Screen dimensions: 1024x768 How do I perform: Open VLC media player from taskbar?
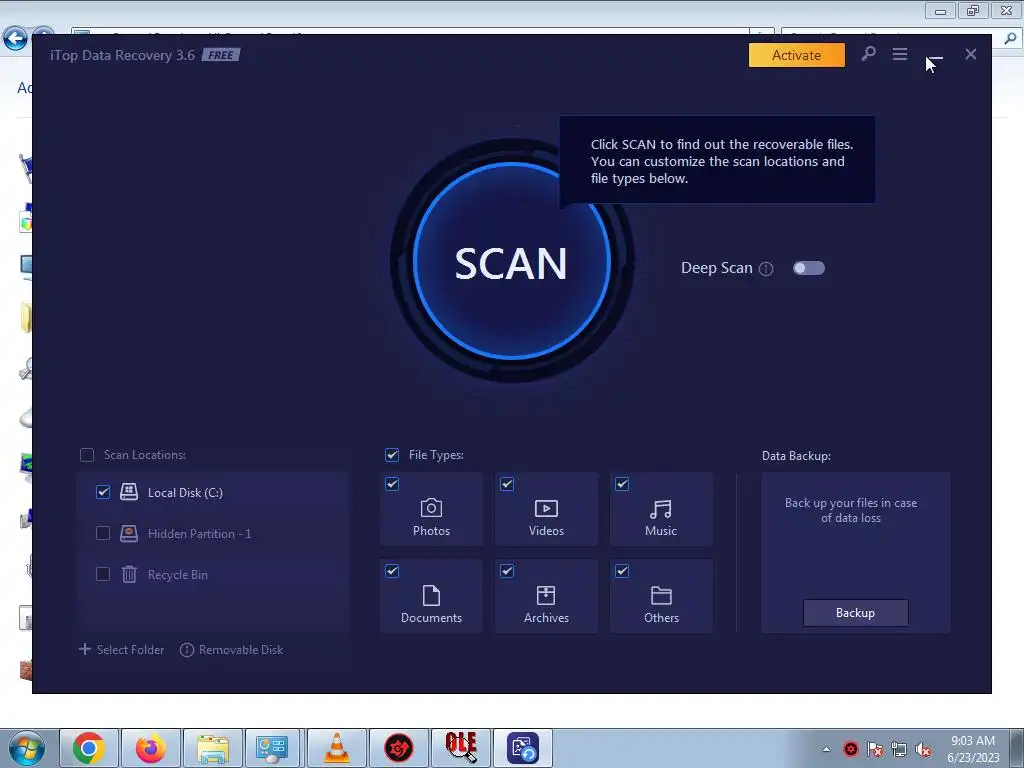click(x=337, y=748)
